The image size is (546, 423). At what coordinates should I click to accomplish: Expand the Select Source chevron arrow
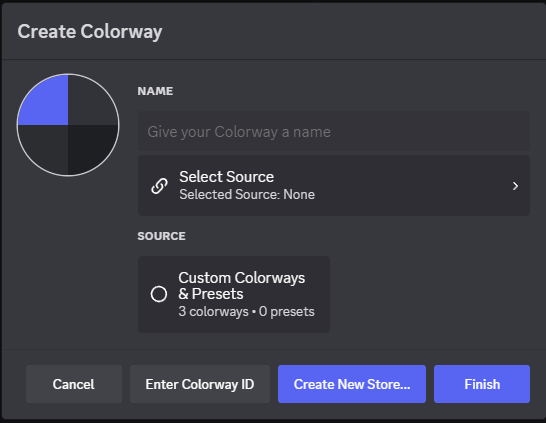point(515,186)
